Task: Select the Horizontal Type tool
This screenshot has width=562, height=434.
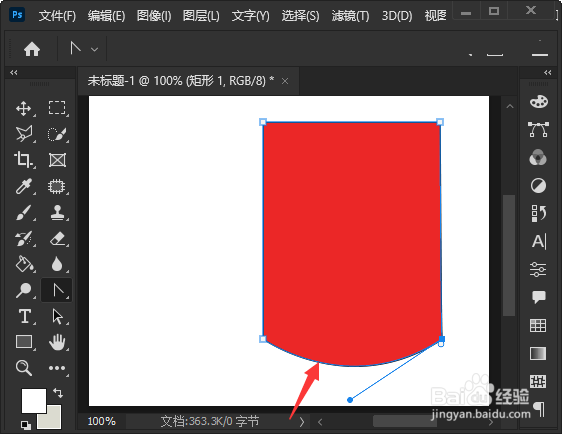Action: (24, 316)
